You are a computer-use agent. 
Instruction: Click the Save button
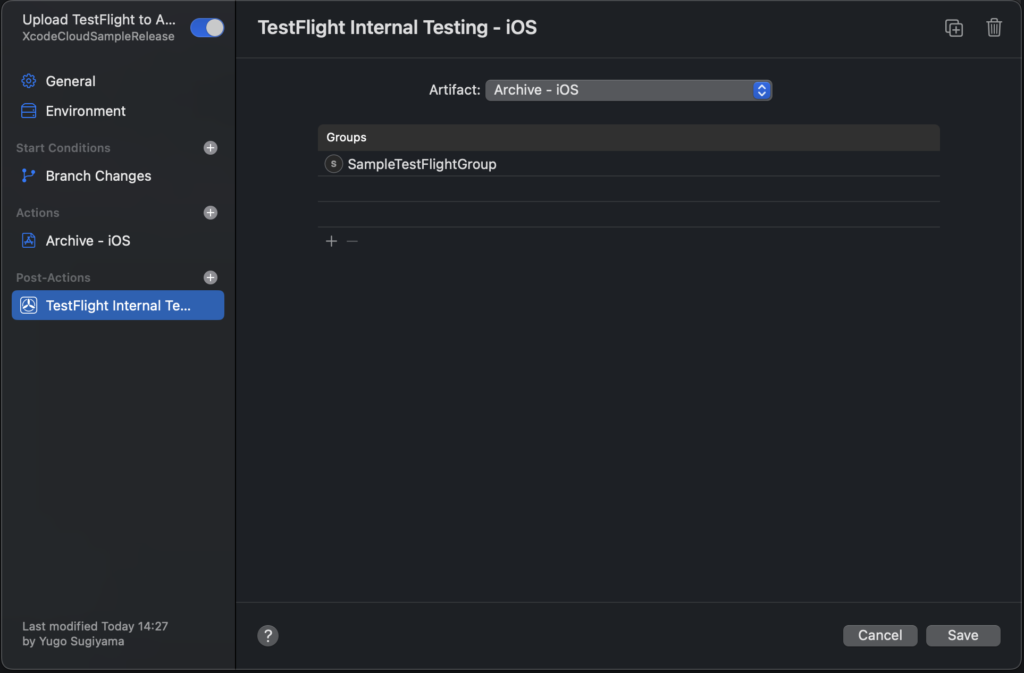(963, 635)
